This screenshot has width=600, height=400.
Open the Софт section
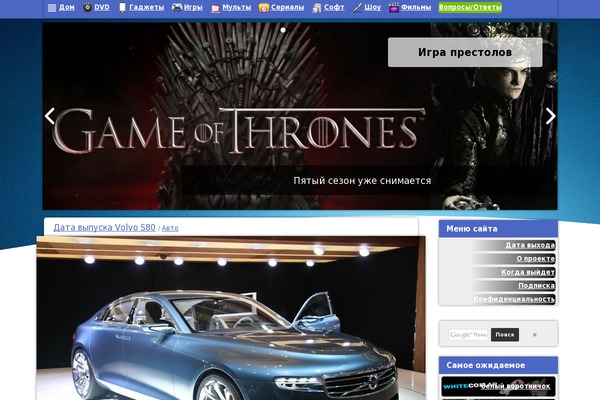click(334, 7)
